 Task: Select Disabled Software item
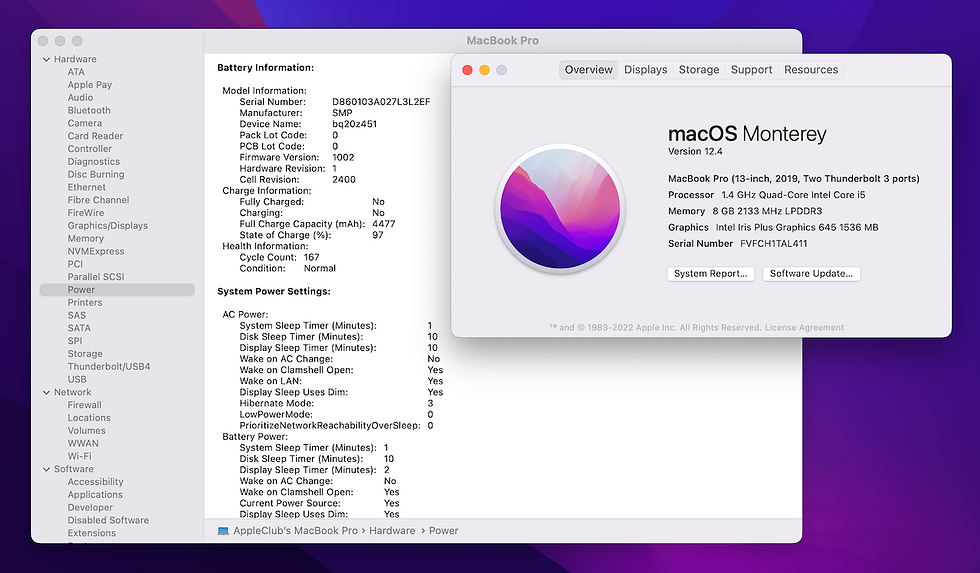click(x=108, y=521)
